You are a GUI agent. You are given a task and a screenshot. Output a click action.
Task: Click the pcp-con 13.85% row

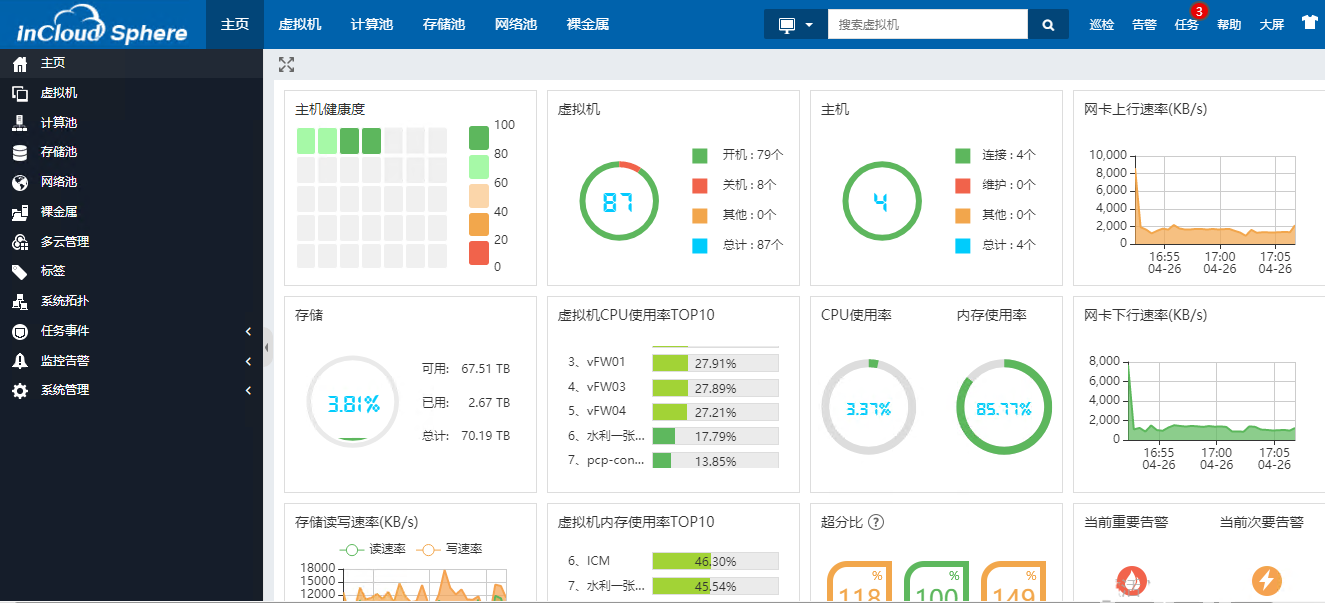673,461
